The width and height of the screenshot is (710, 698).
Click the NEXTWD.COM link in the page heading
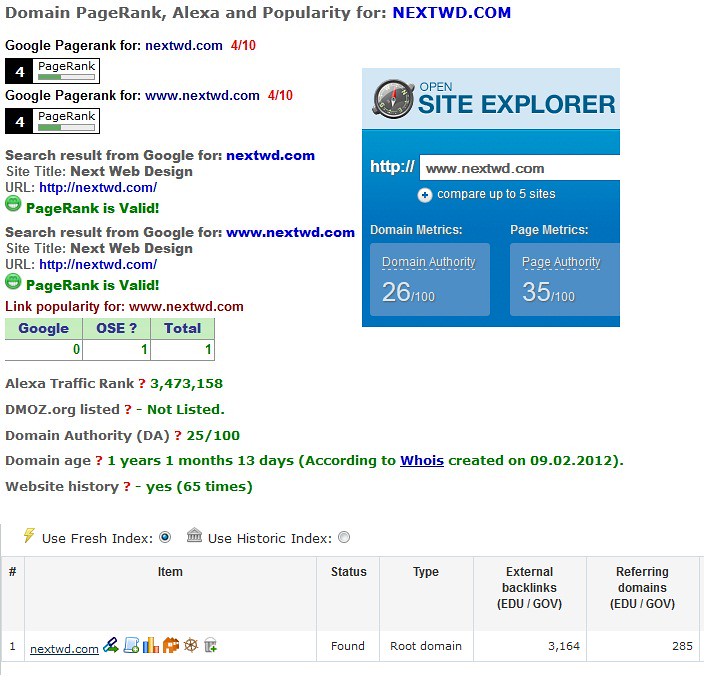click(451, 13)
